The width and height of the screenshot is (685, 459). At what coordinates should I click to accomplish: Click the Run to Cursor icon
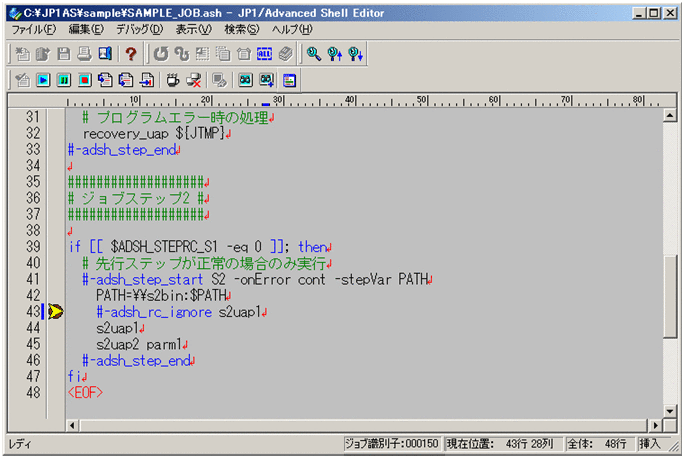[x=147, y=80]
